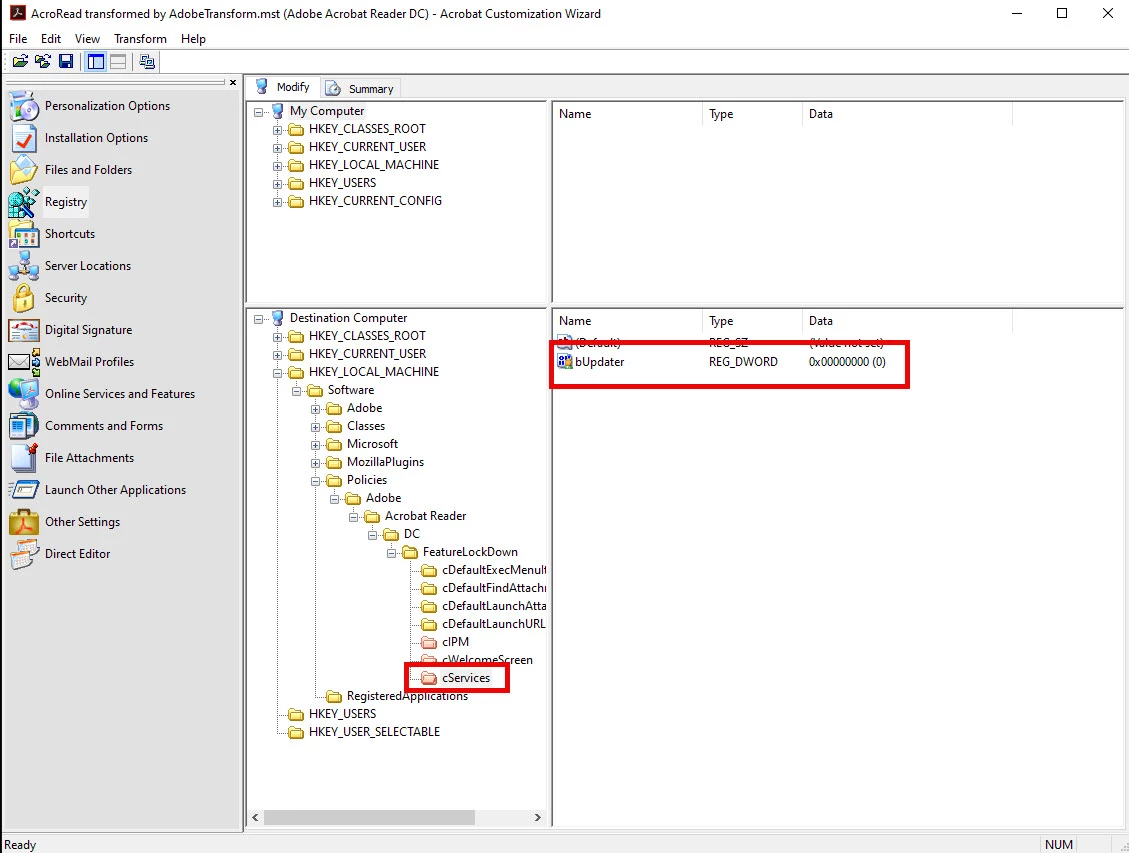Toggle the split source pane toolbar icon

(118, 62)
